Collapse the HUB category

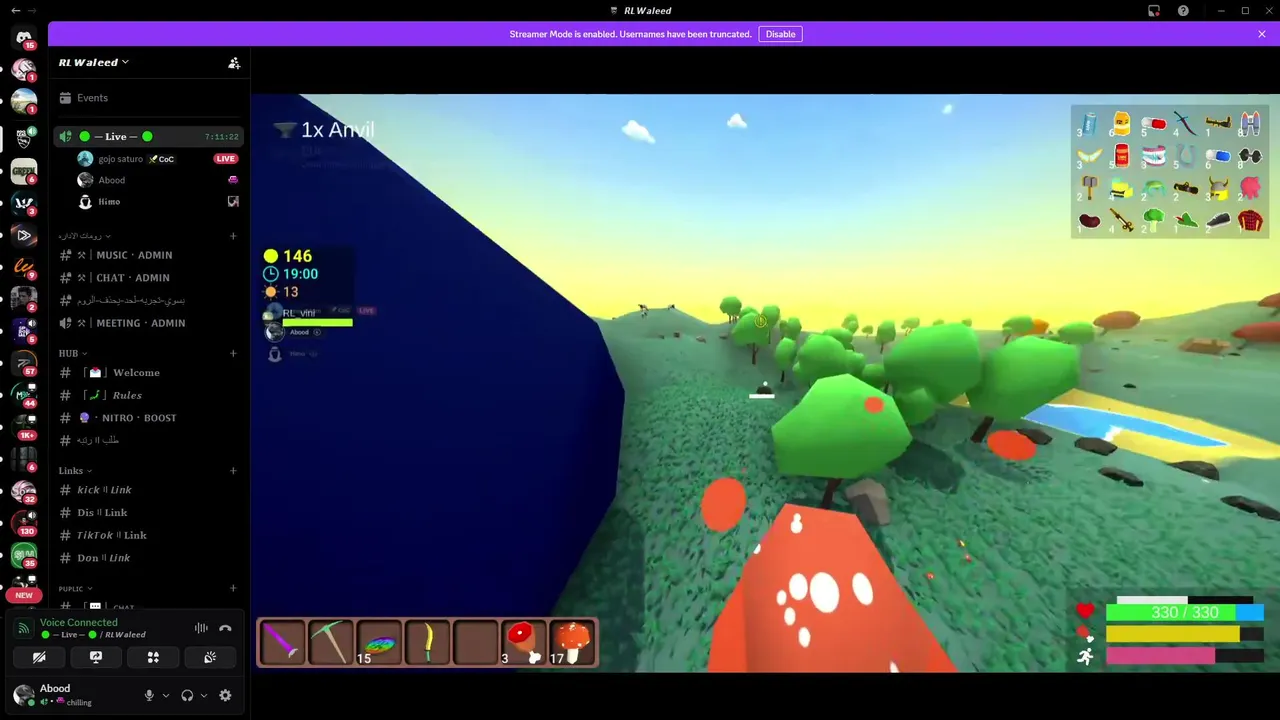coord(72,353)
